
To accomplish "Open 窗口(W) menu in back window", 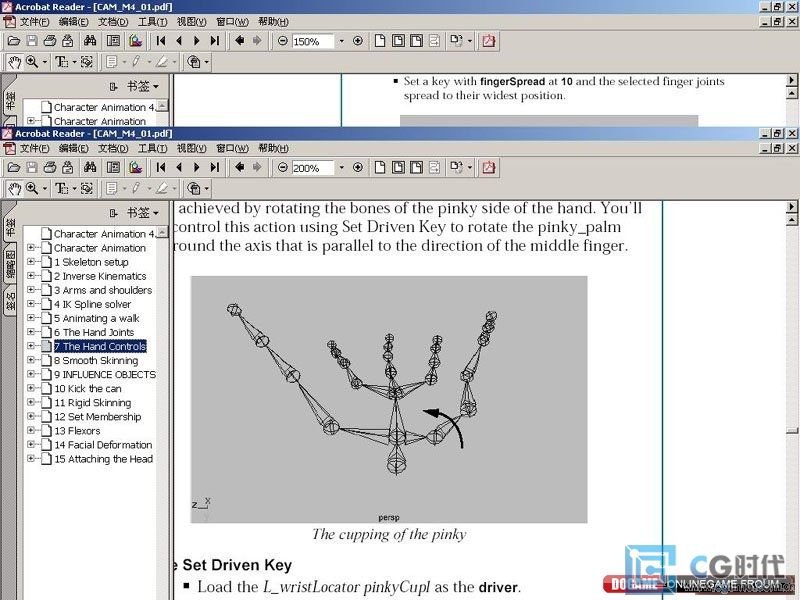I will 232,21.
